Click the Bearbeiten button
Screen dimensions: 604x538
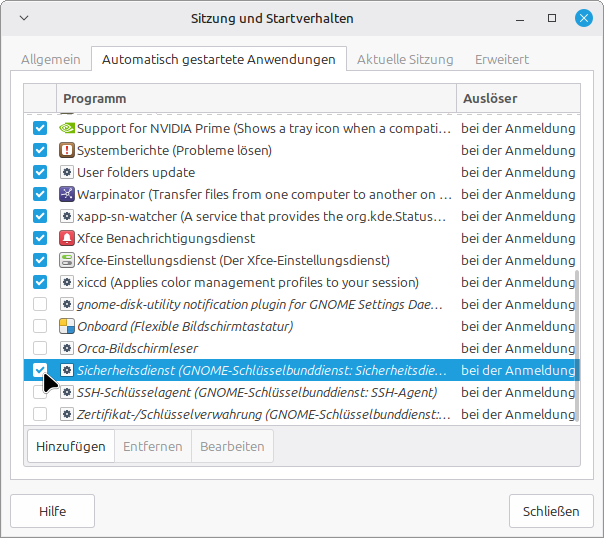[x=232, y=446]
